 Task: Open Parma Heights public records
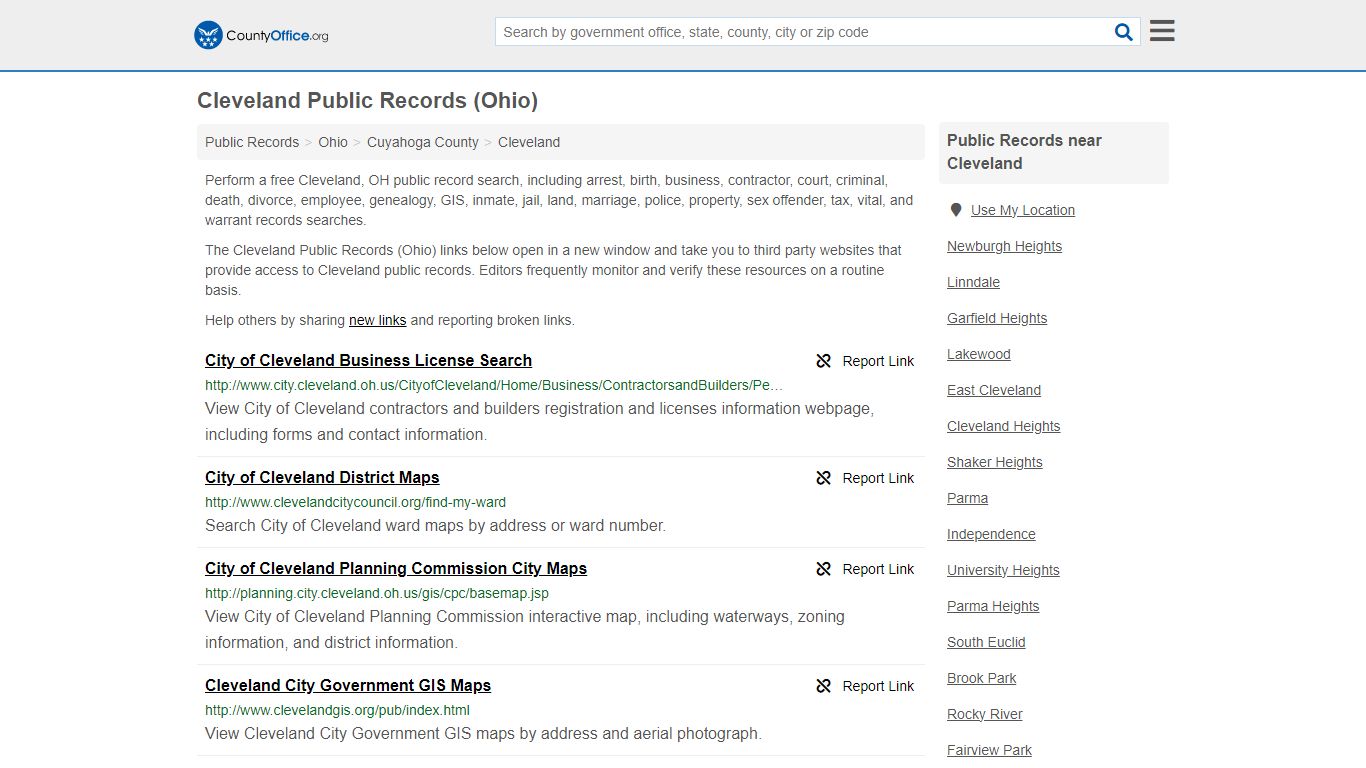[x=993, y=606]
